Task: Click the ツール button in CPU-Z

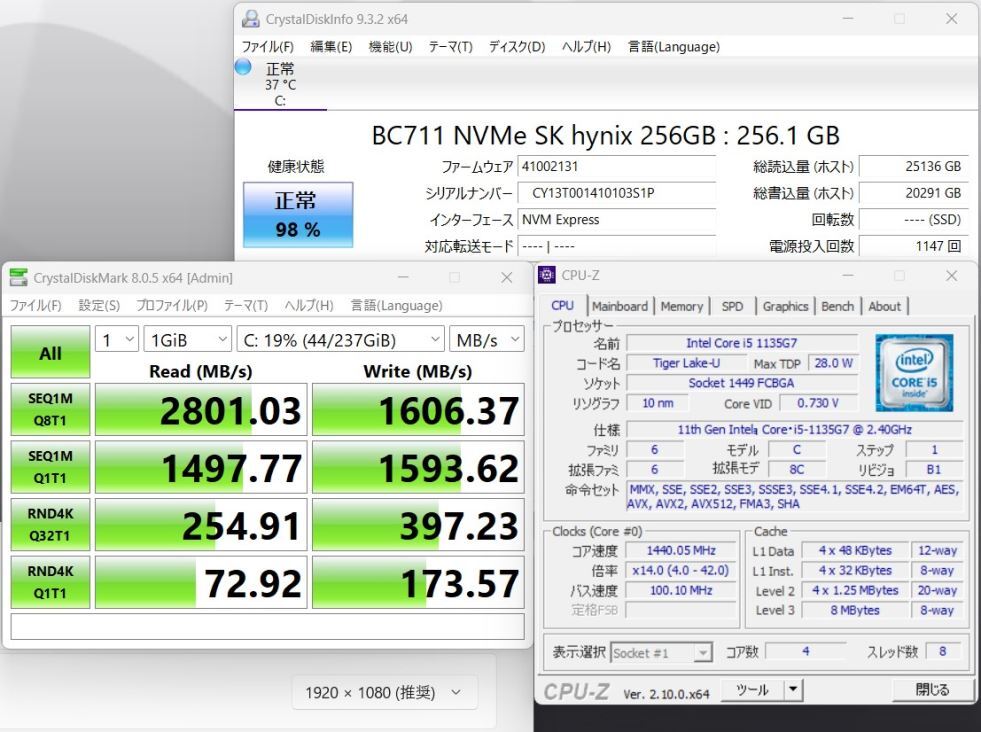Action: 752,689
